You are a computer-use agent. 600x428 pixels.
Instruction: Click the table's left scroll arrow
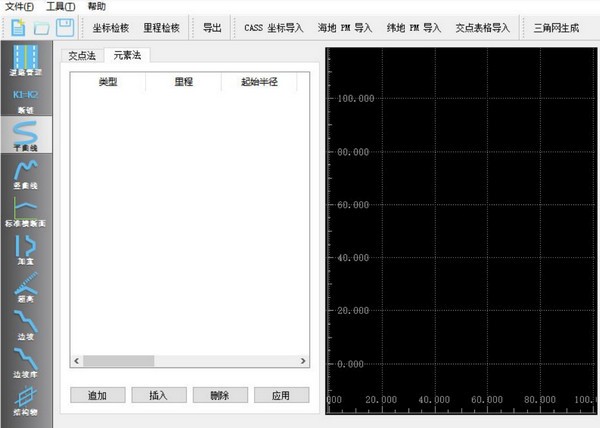[77, 361]
